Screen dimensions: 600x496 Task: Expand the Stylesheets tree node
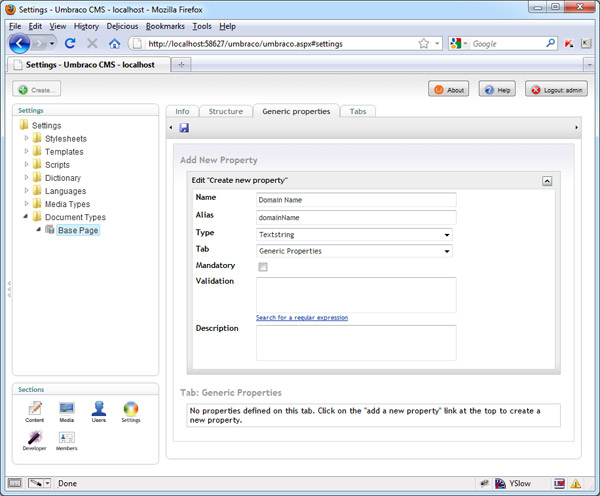click(x=26, y=138)
